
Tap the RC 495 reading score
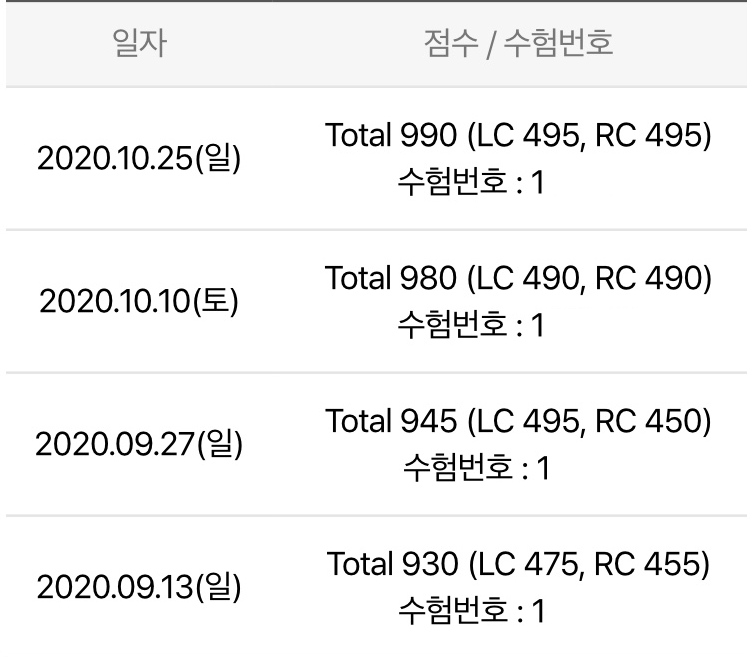(650, 138)
